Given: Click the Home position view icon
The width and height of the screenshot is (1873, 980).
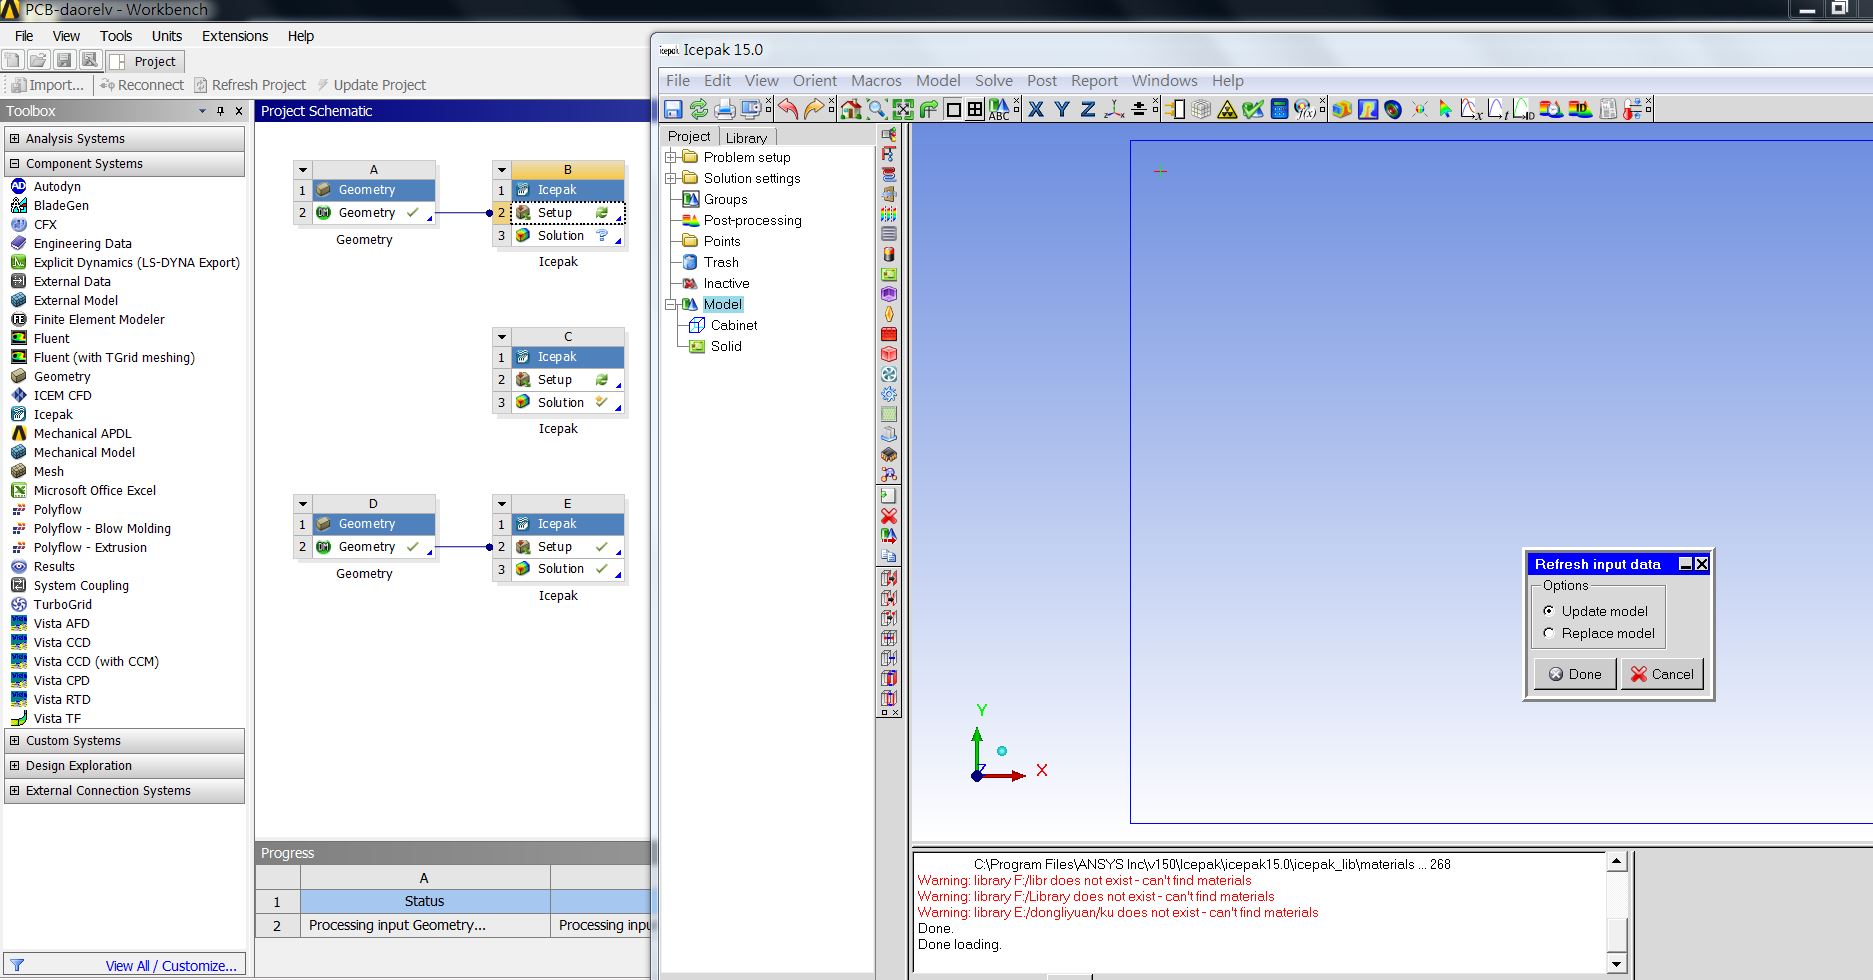Looking at the screenshot, I should coord(851,109).
